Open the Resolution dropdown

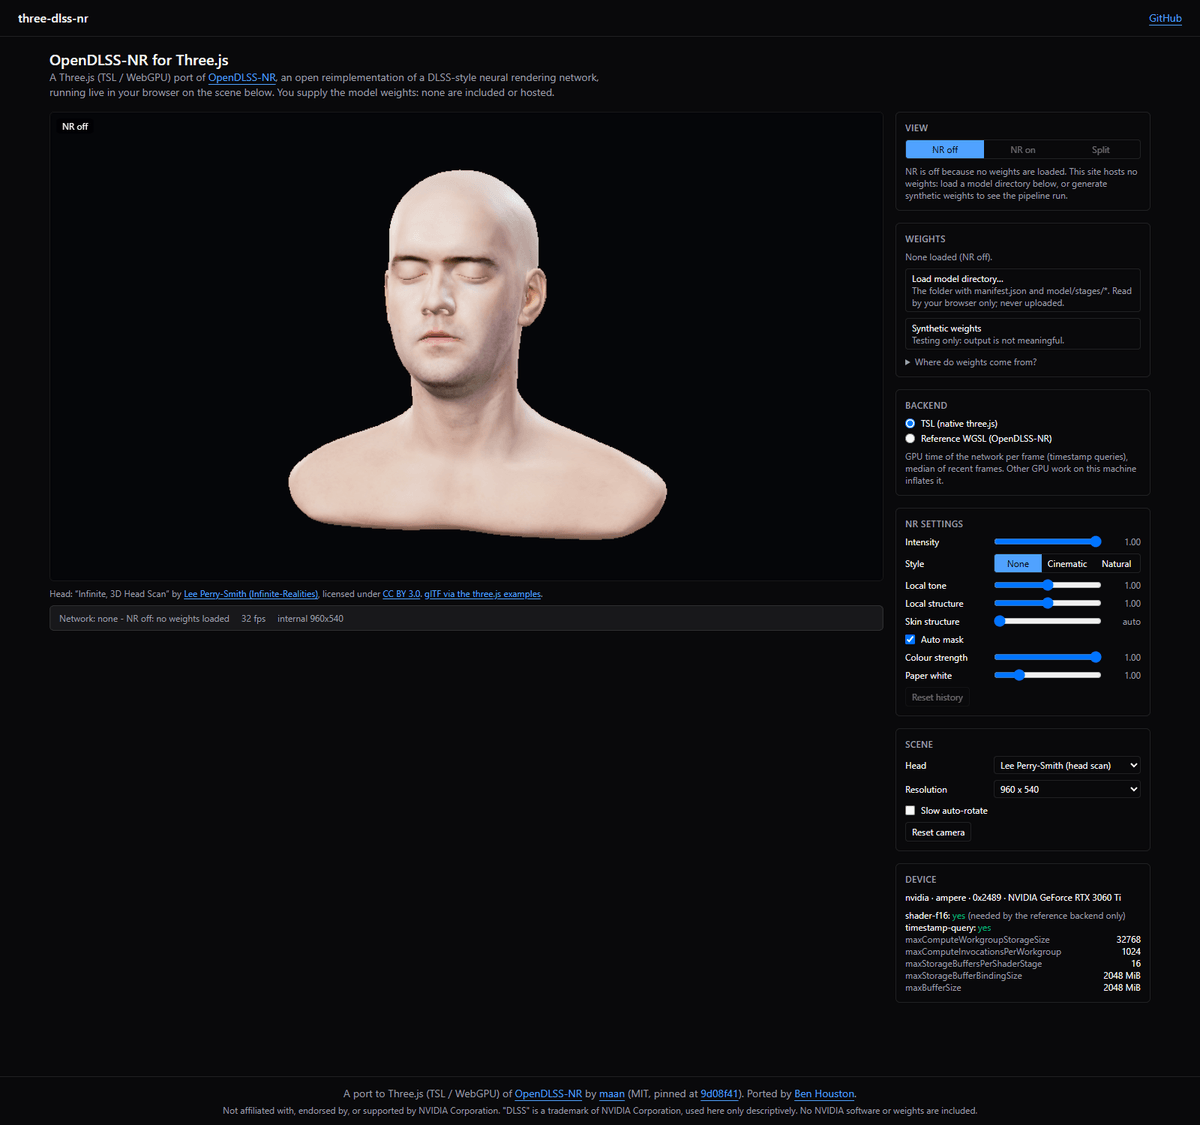(1067, 790)
